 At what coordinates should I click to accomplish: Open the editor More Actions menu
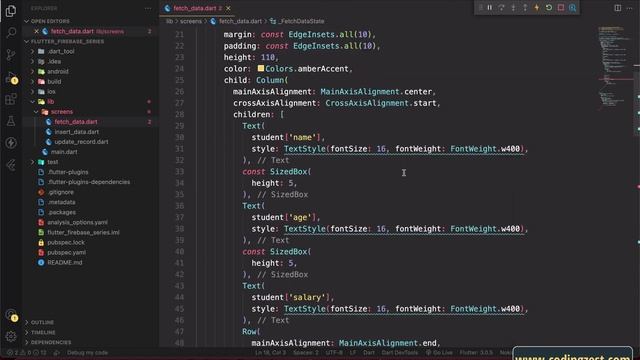(629, 8)
